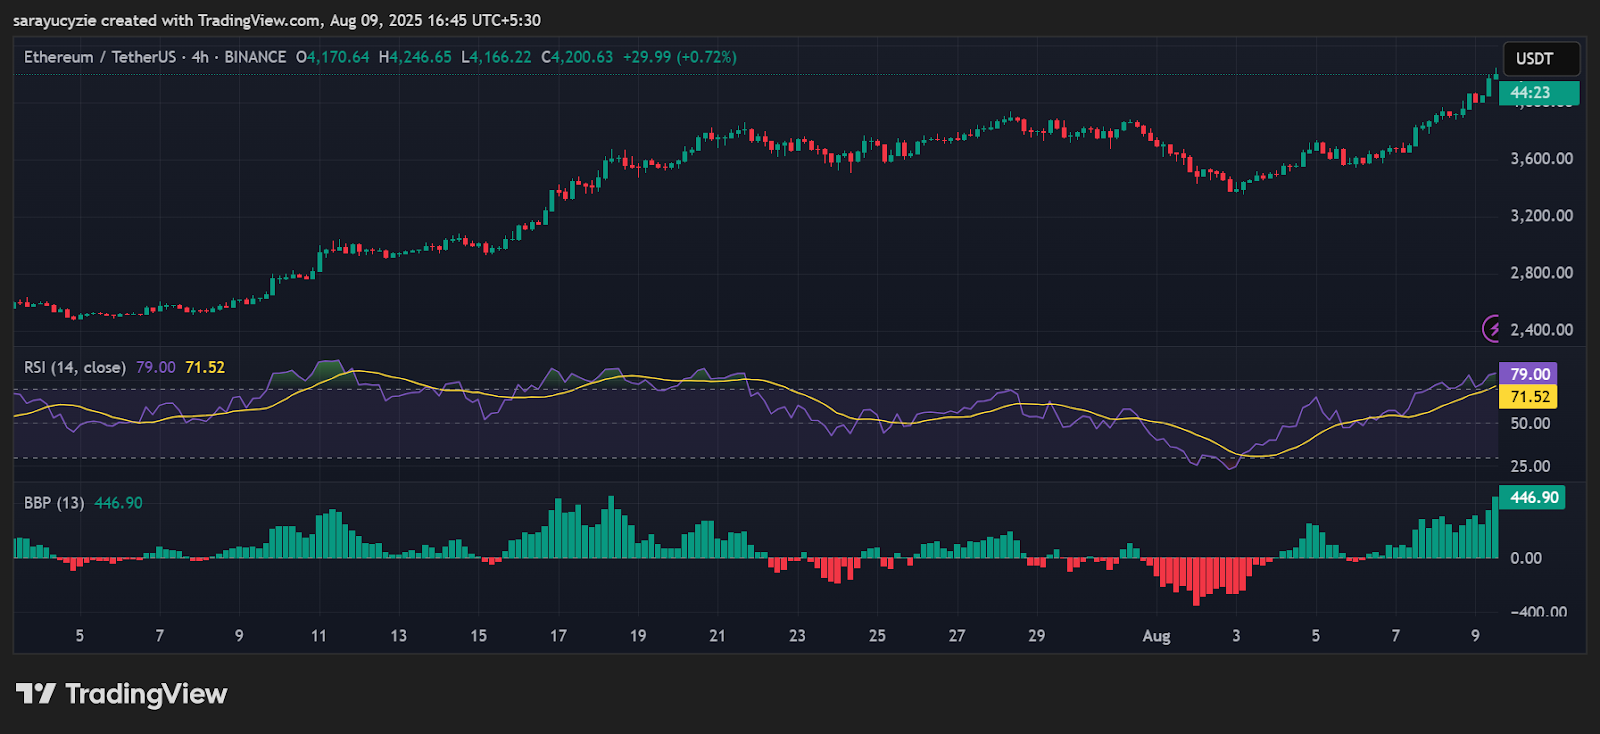The width and height of the screenshot is (1600, 734).
Task: Click the 44:23 candle countdown label
Action: click(x=1530, y=93)
